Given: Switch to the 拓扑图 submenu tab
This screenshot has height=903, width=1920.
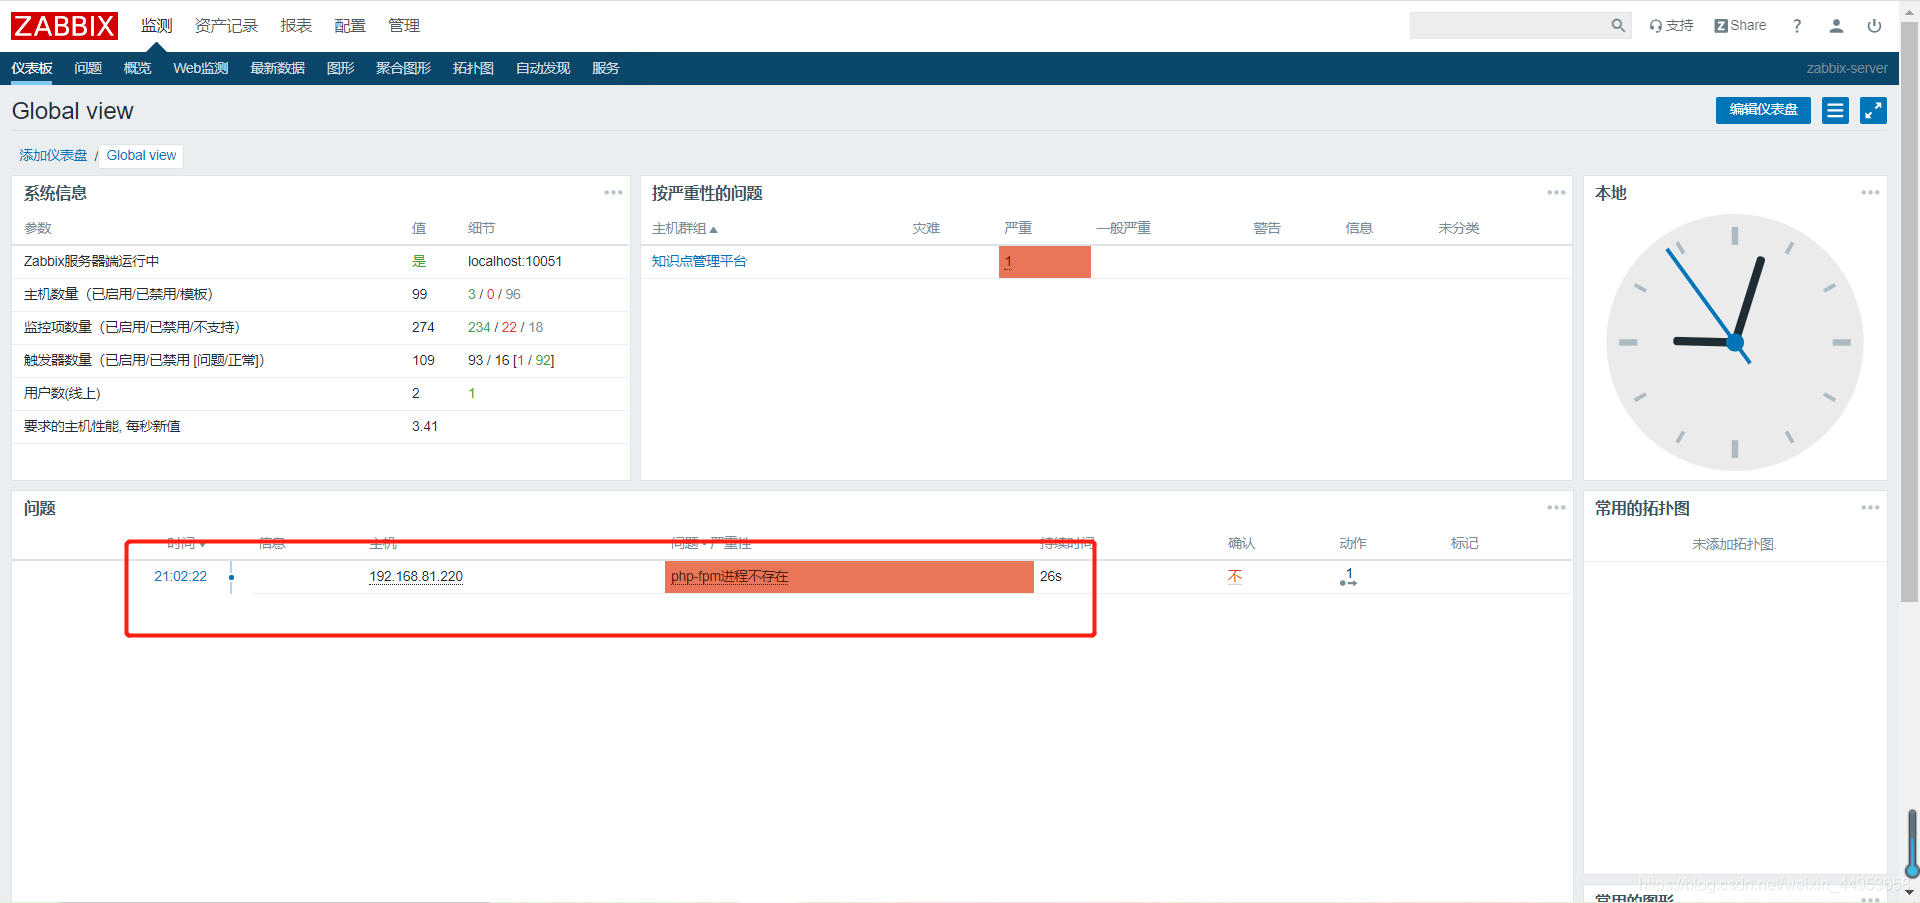Looking at the screenshot, I should click(473, 68).
